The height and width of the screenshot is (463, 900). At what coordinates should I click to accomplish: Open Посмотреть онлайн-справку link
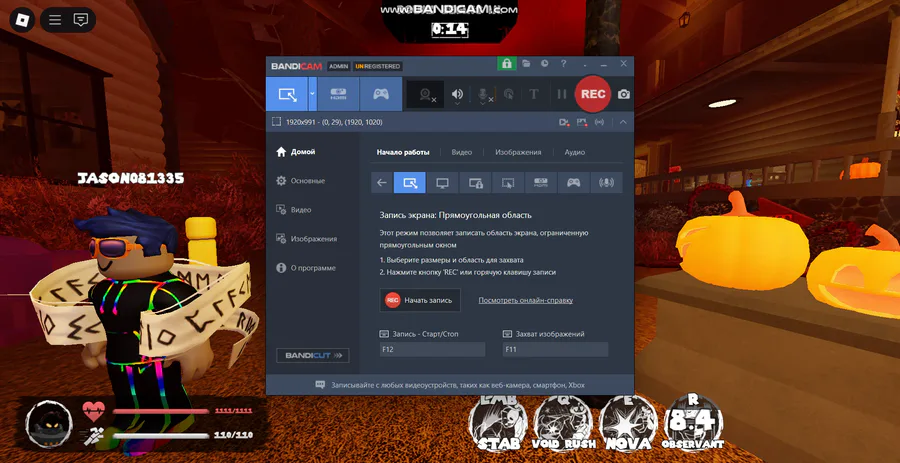tap(526, 300)
